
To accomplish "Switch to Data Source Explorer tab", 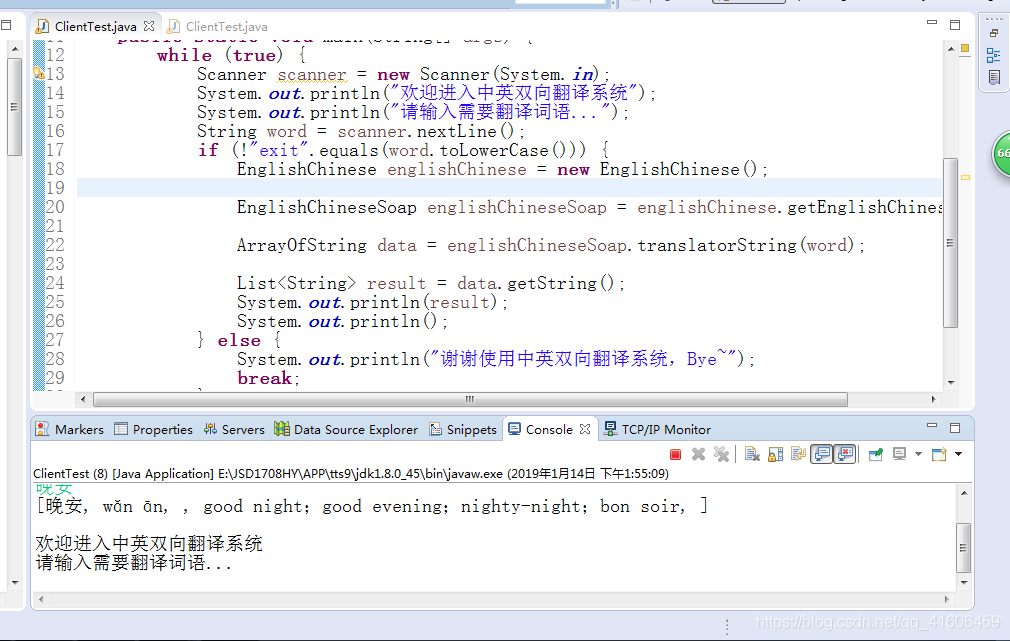I will tap(346, 429).
